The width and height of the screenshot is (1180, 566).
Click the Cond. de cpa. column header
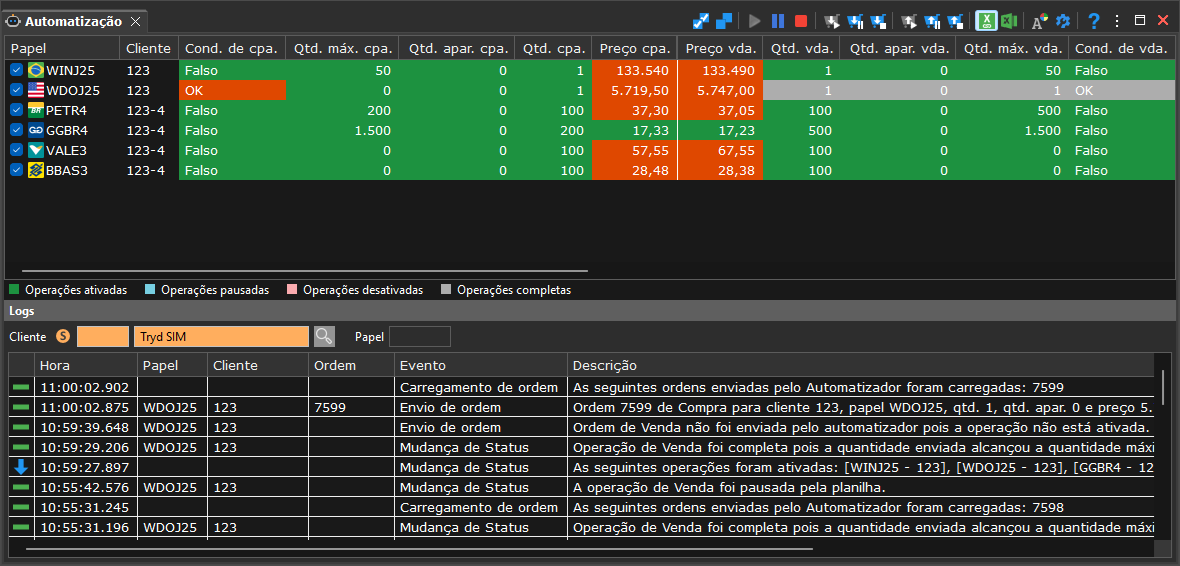(233, 49)
